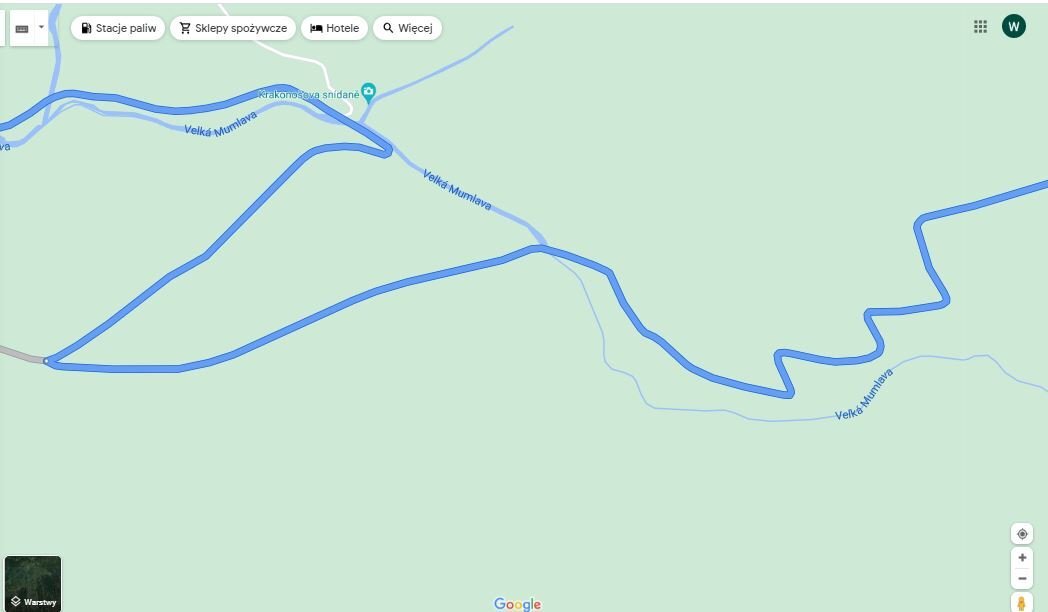Click the gas pump icon chip

pos(86,28)
